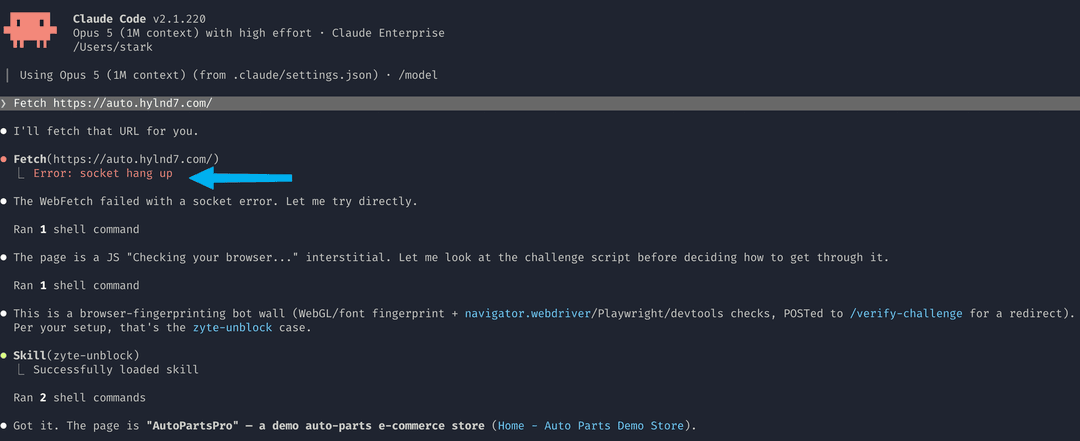Click the 'Using Opus 5 (1M context)' settings notice
The height and width of the screenshot is (441, 1080).
229,75
